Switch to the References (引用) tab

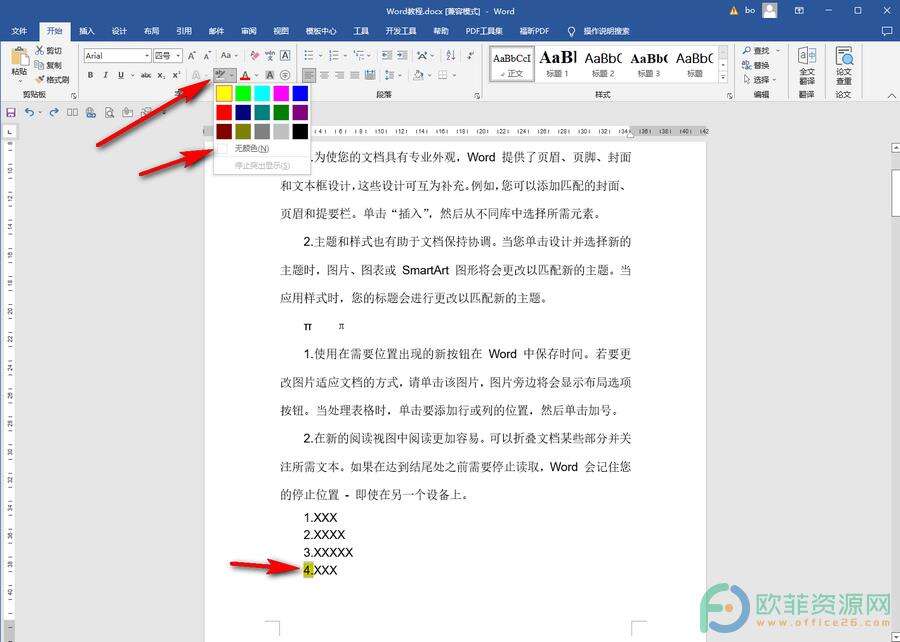[184, 31]
